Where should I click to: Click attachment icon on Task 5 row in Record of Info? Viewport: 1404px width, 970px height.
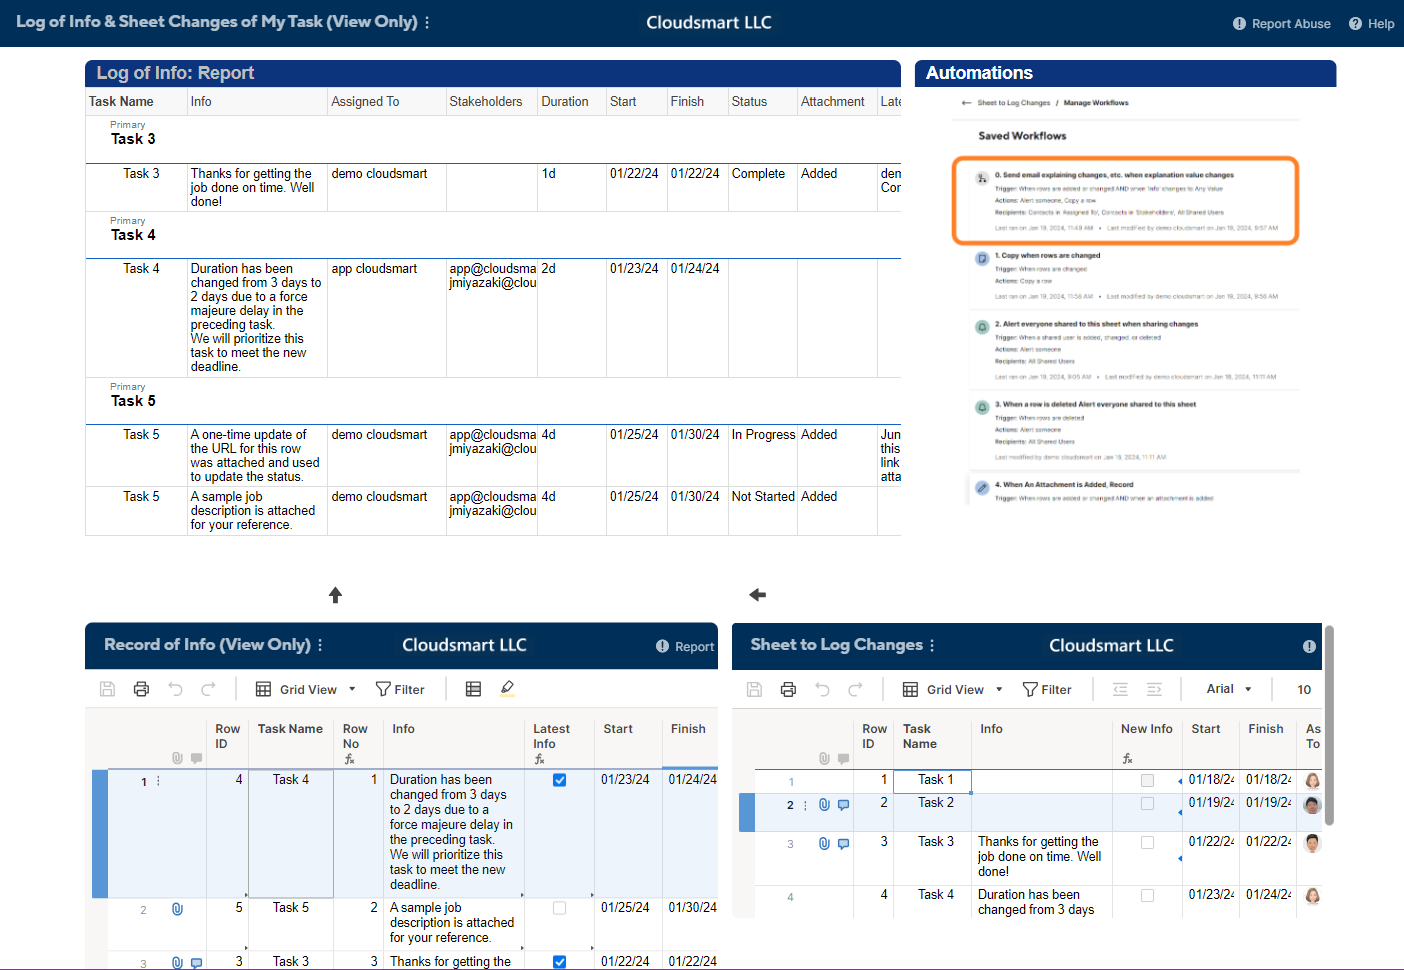(177, 909)
